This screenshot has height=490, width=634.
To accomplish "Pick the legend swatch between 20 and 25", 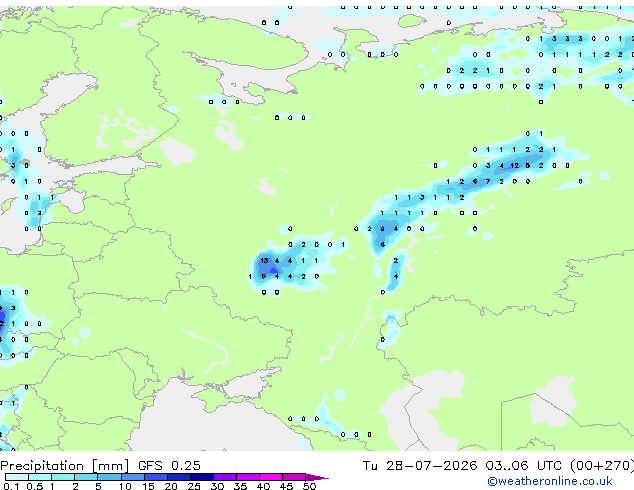I will coord(179,477).
